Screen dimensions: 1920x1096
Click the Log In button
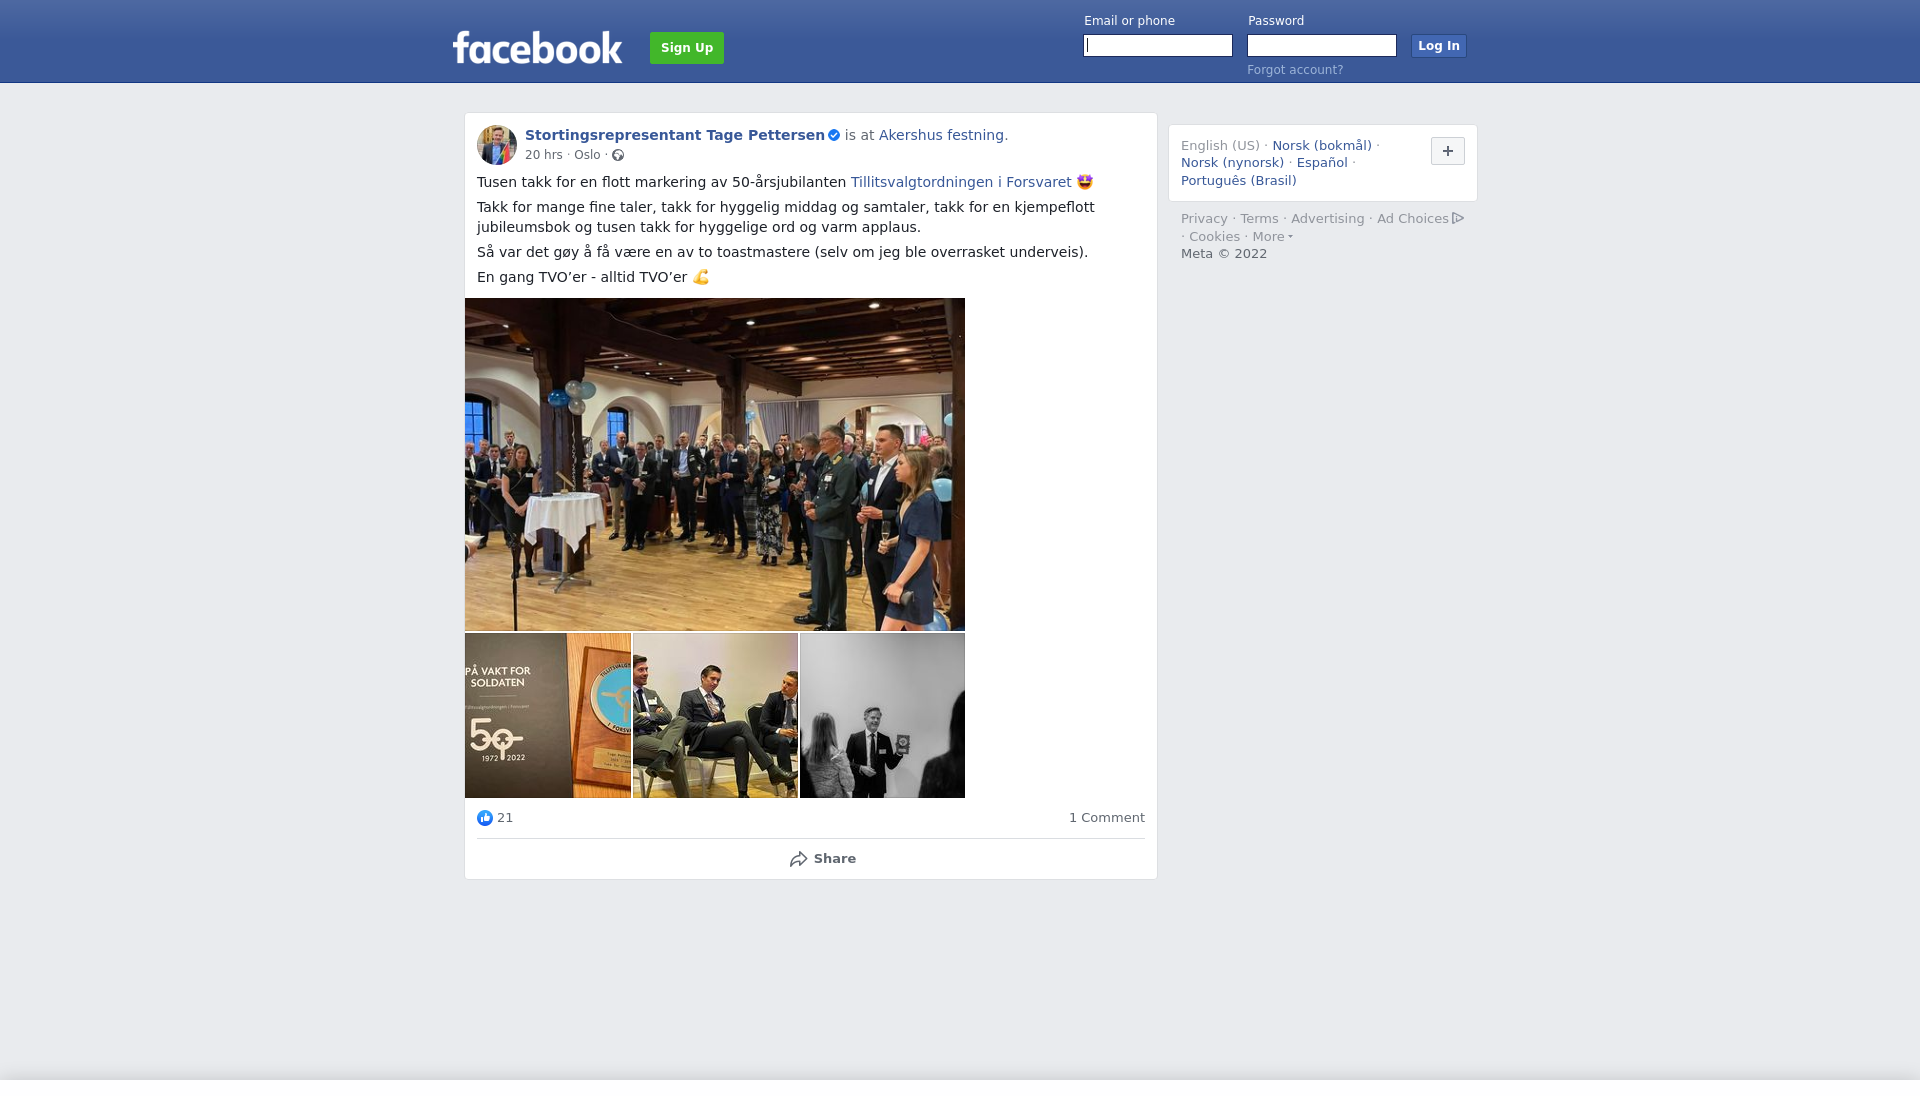[x=1439, y=46]
